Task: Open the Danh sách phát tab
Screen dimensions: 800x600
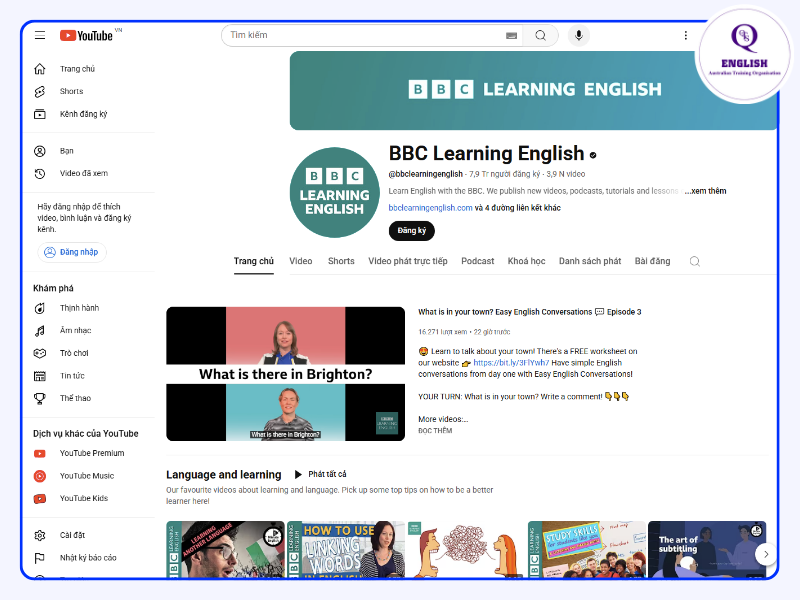Action: coord(590,261)
